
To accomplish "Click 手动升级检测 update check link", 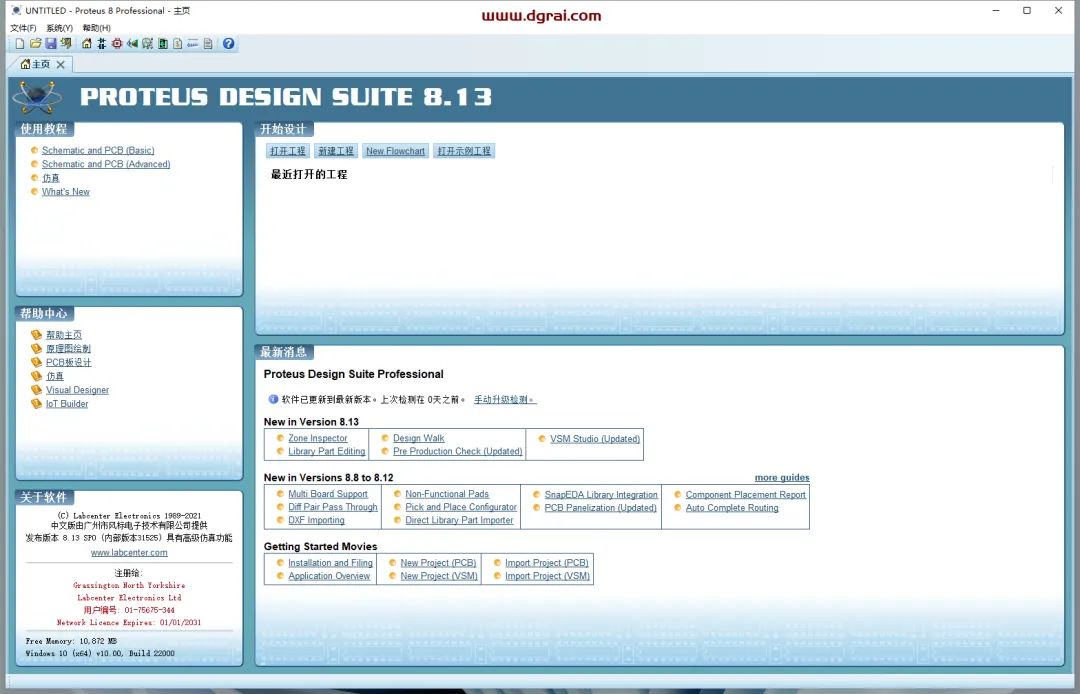I will pyautogui.click(x=504, y=399).
